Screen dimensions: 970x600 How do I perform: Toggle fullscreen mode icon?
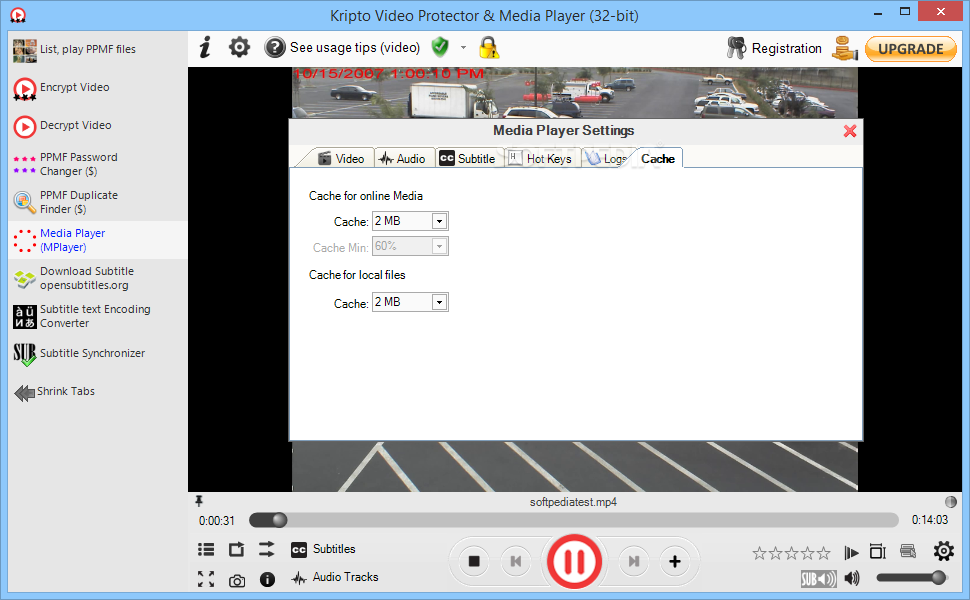tap(206, 579)
